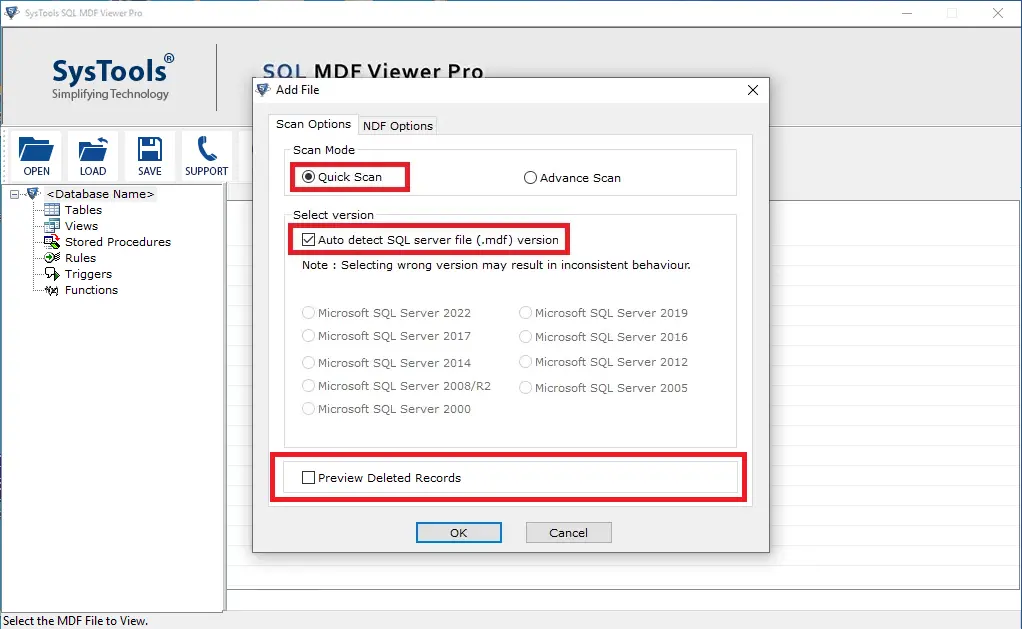Click the Stored Procedures icon
Image resolution: width=1022 pixels, height=629 pixels.
tap(51, 242)
